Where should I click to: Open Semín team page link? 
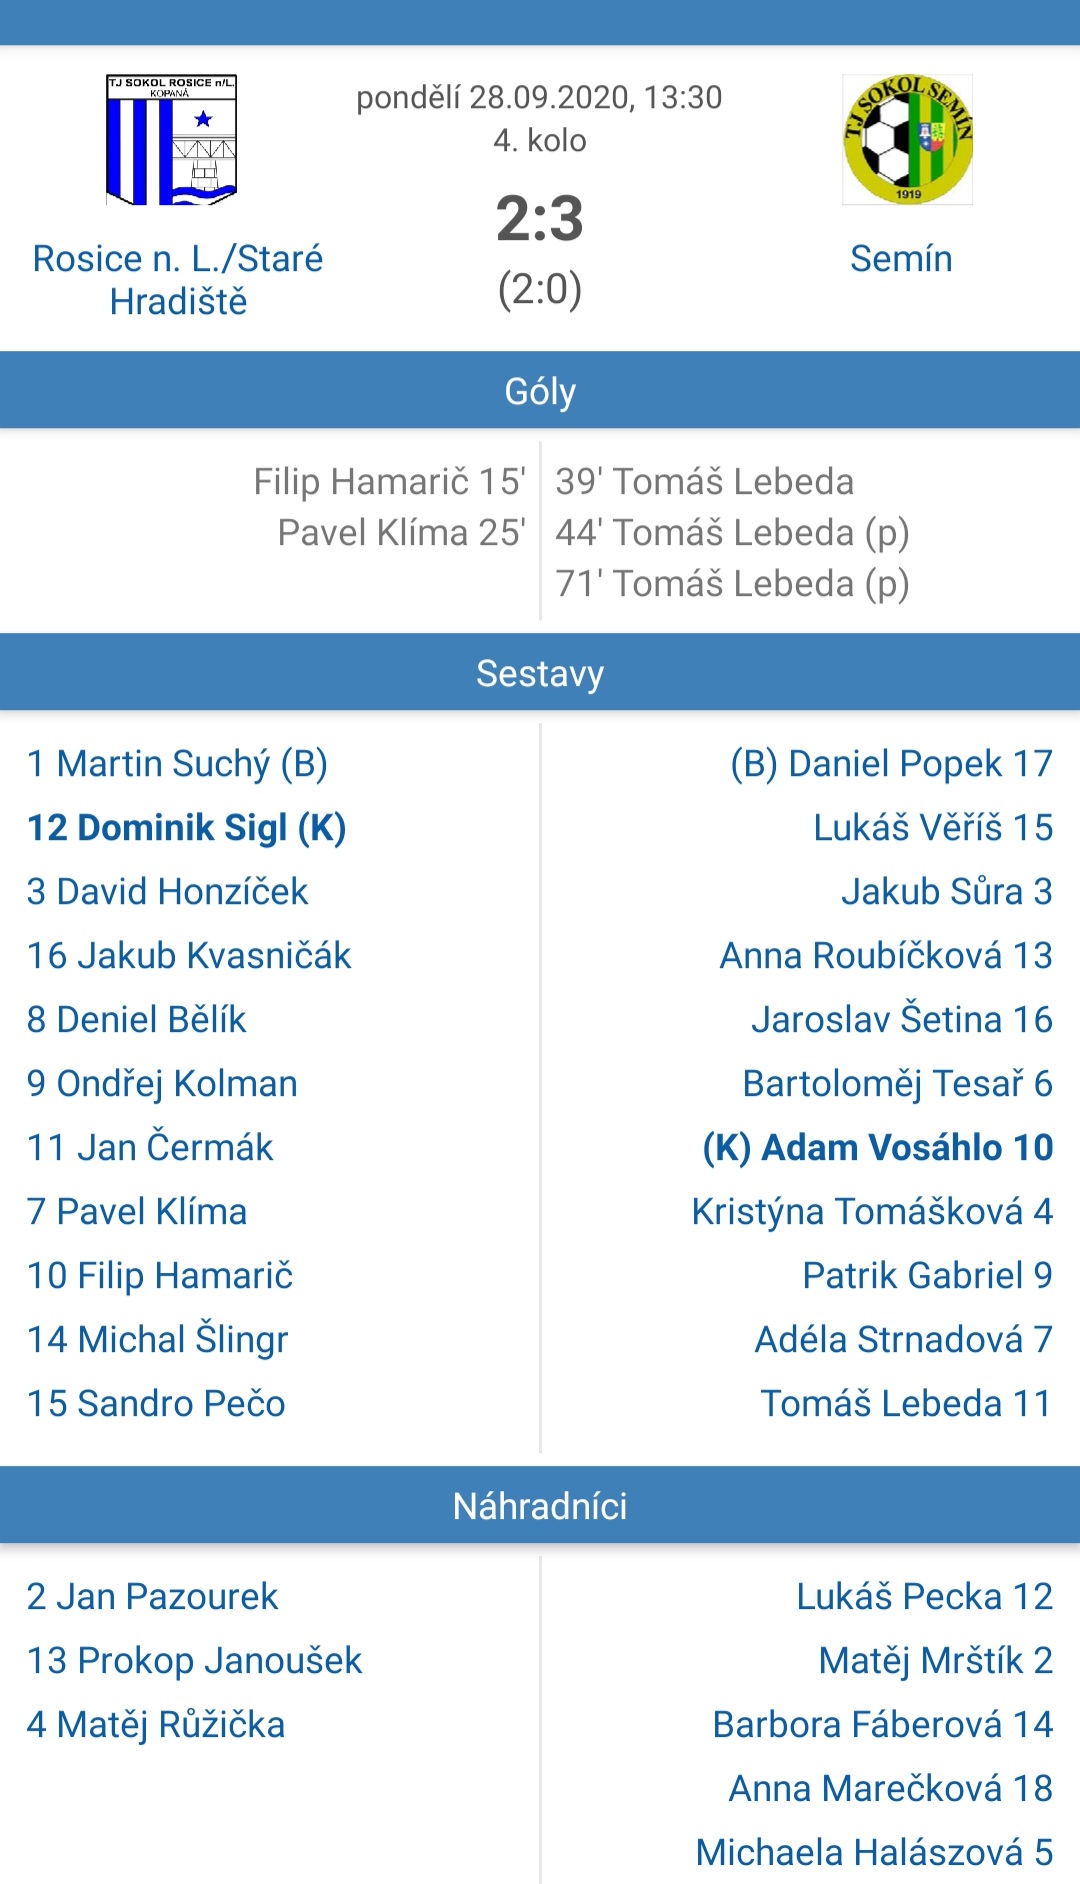tap(901, 259)
